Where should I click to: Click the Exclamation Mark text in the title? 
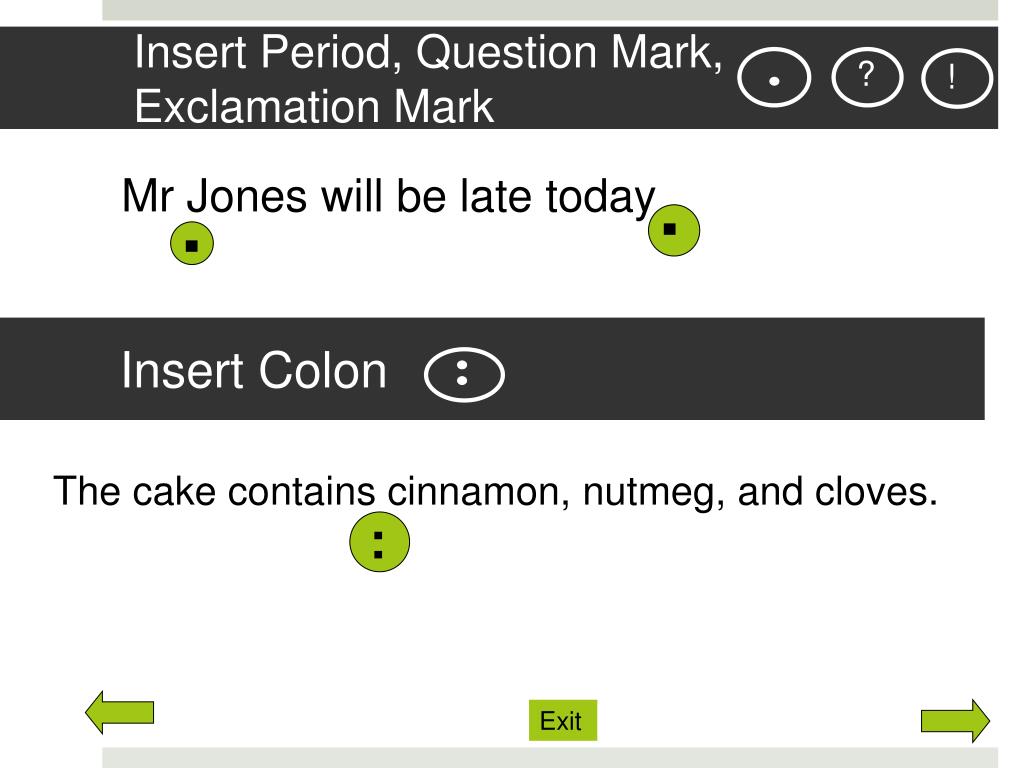coord(313,106)
